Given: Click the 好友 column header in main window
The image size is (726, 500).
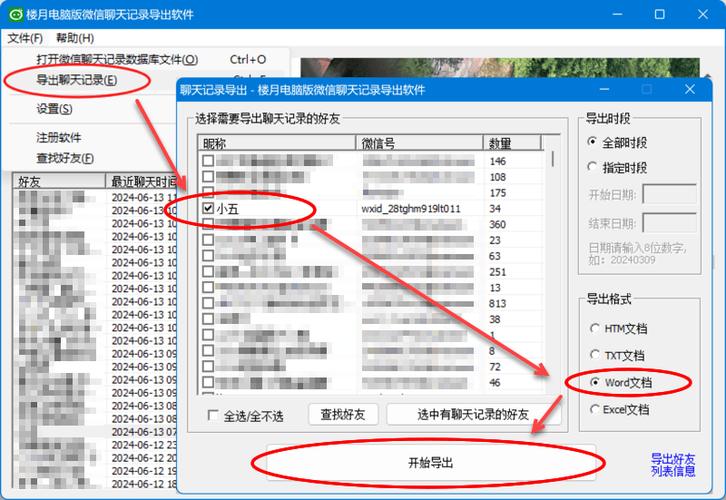Looking at the screenshot, I should (x=59, y=181).
